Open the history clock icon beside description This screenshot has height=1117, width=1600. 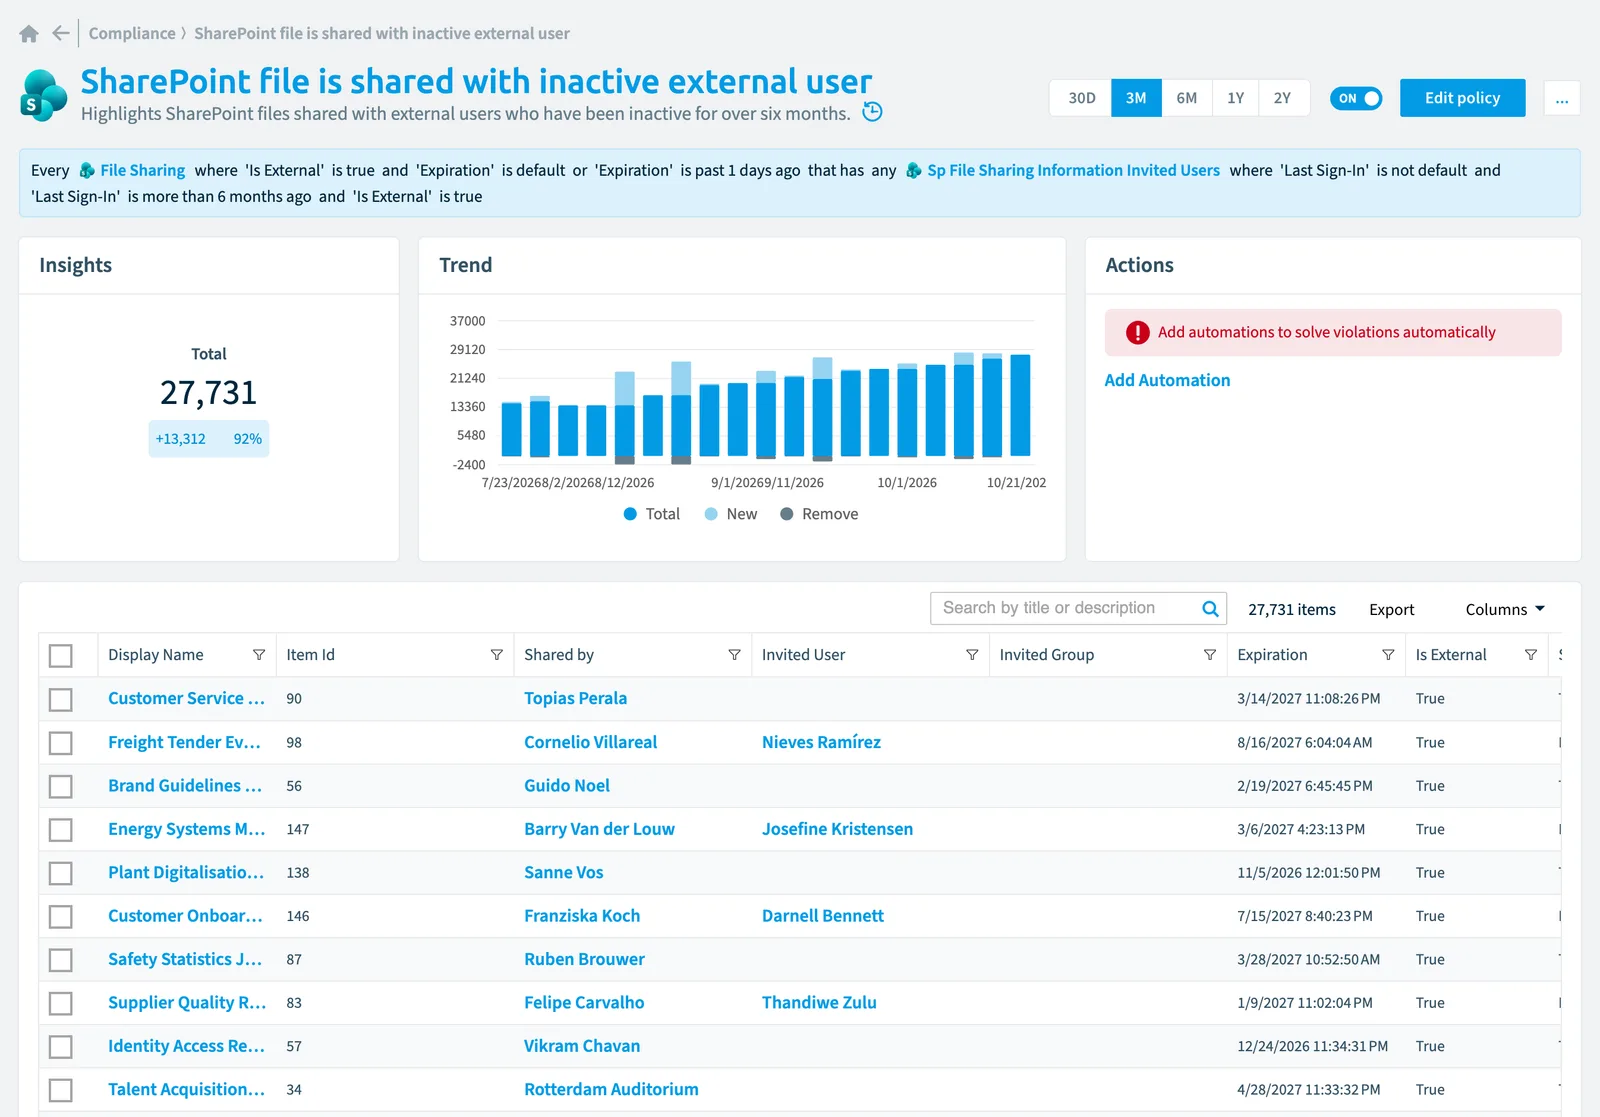coord(872,112)
